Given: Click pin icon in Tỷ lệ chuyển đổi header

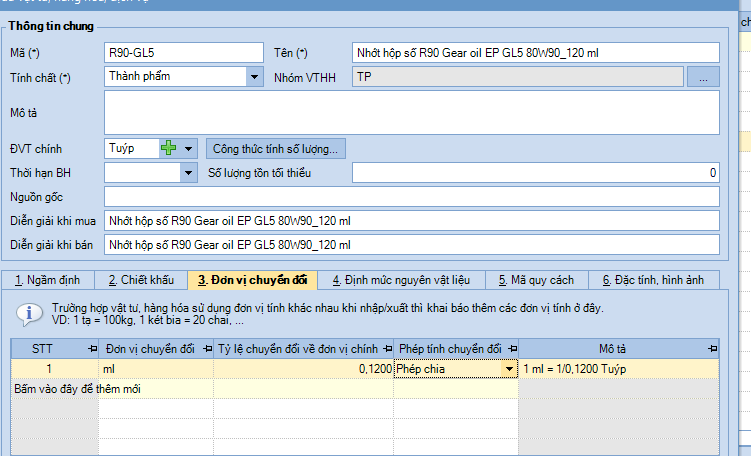Looking at the screenshot, I should [386, 348].
